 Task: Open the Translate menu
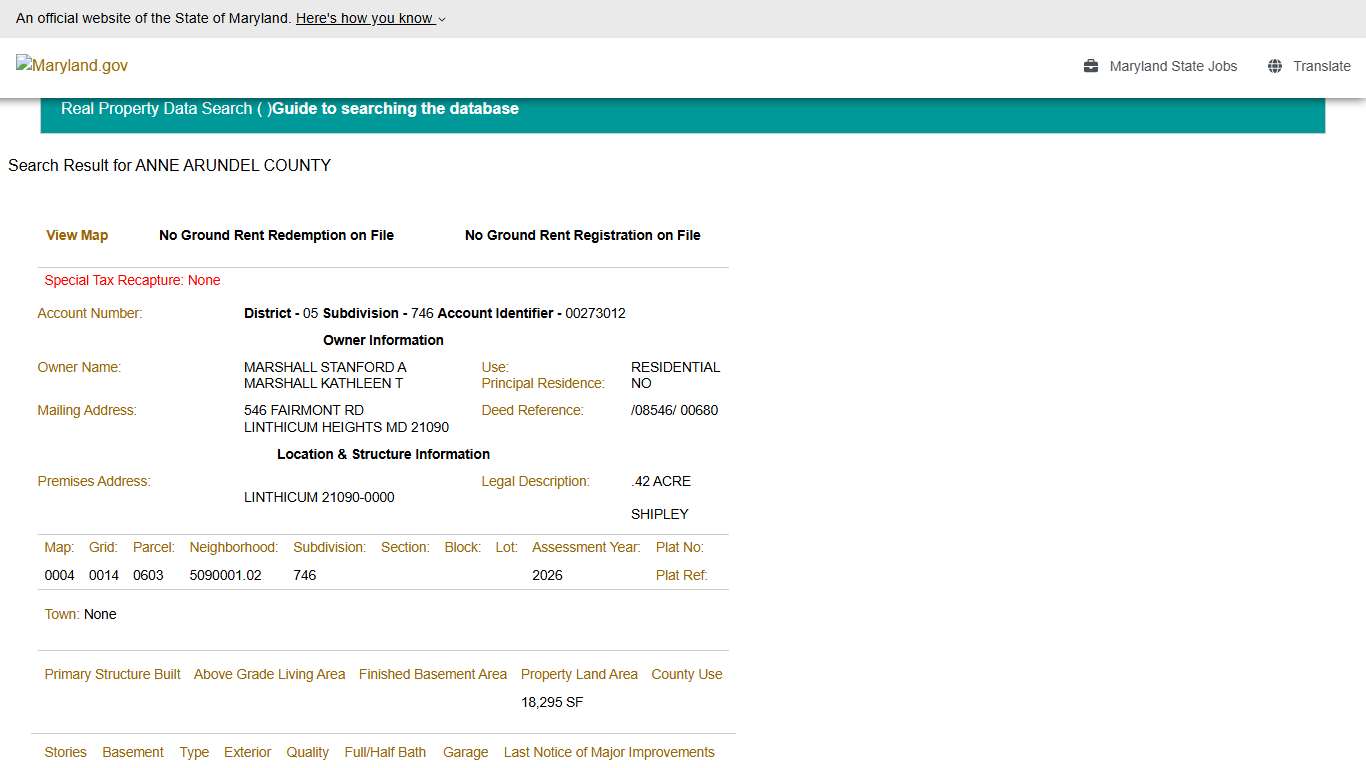pos(1321,66)
